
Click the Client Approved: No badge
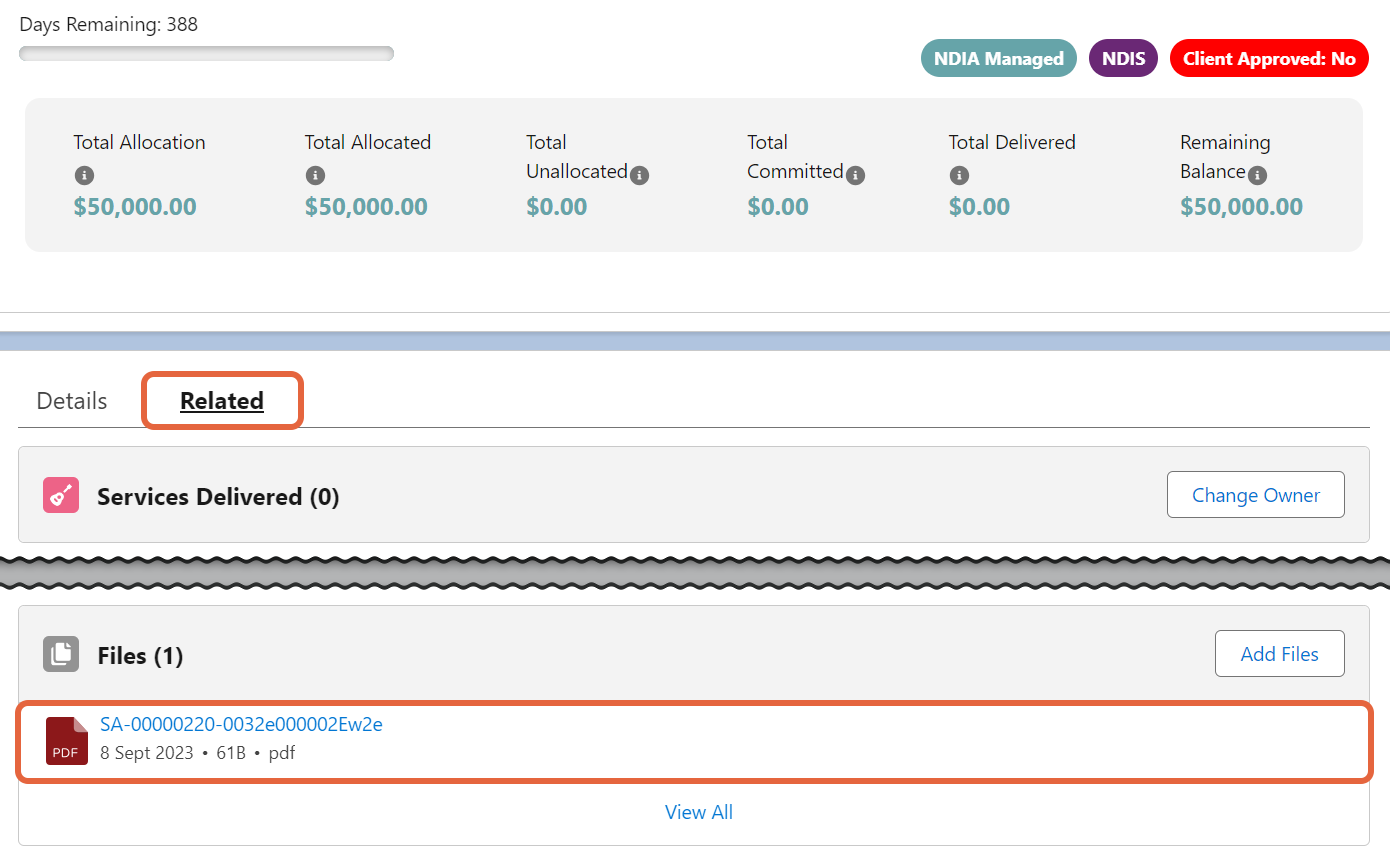pos(1269,59)
